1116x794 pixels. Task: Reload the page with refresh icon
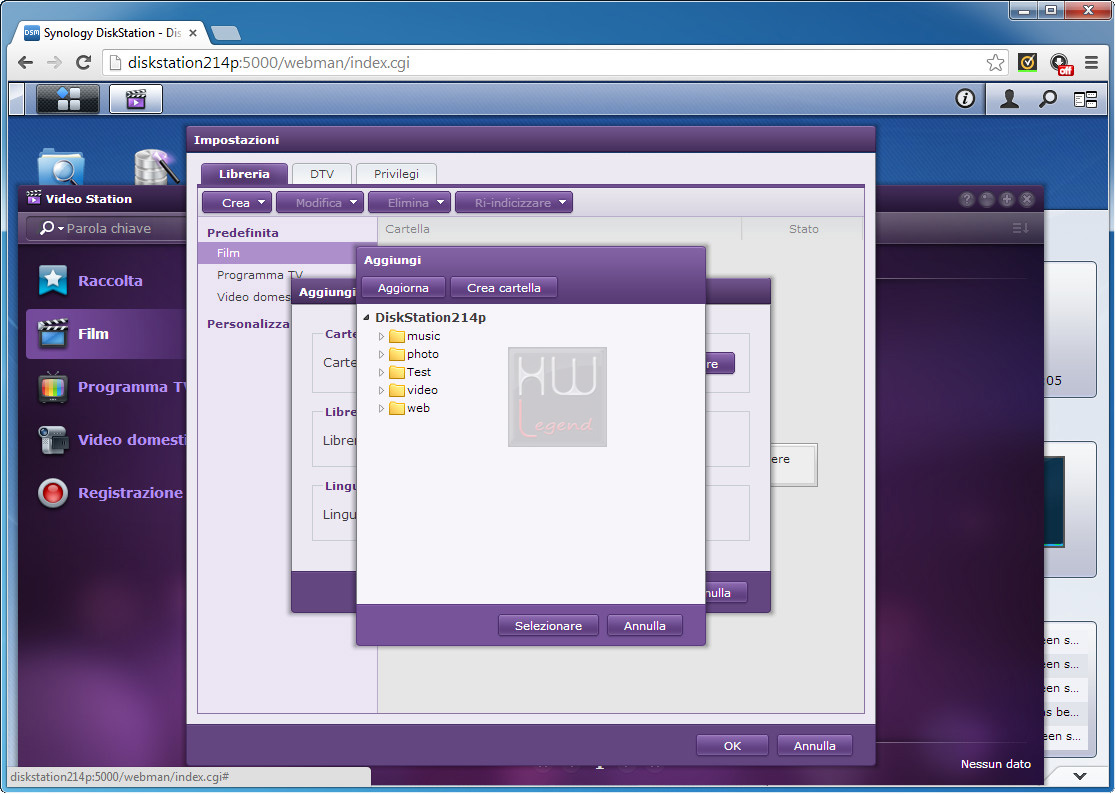[83, 63]
